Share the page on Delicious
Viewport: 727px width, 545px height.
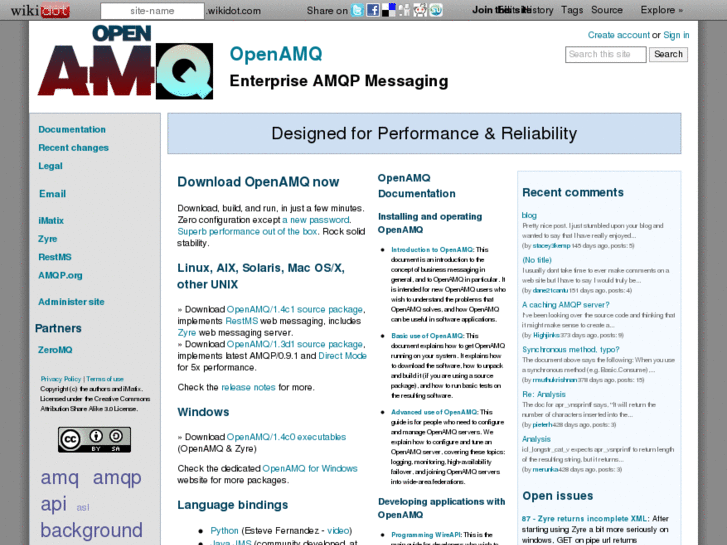[x=389, y=10]
